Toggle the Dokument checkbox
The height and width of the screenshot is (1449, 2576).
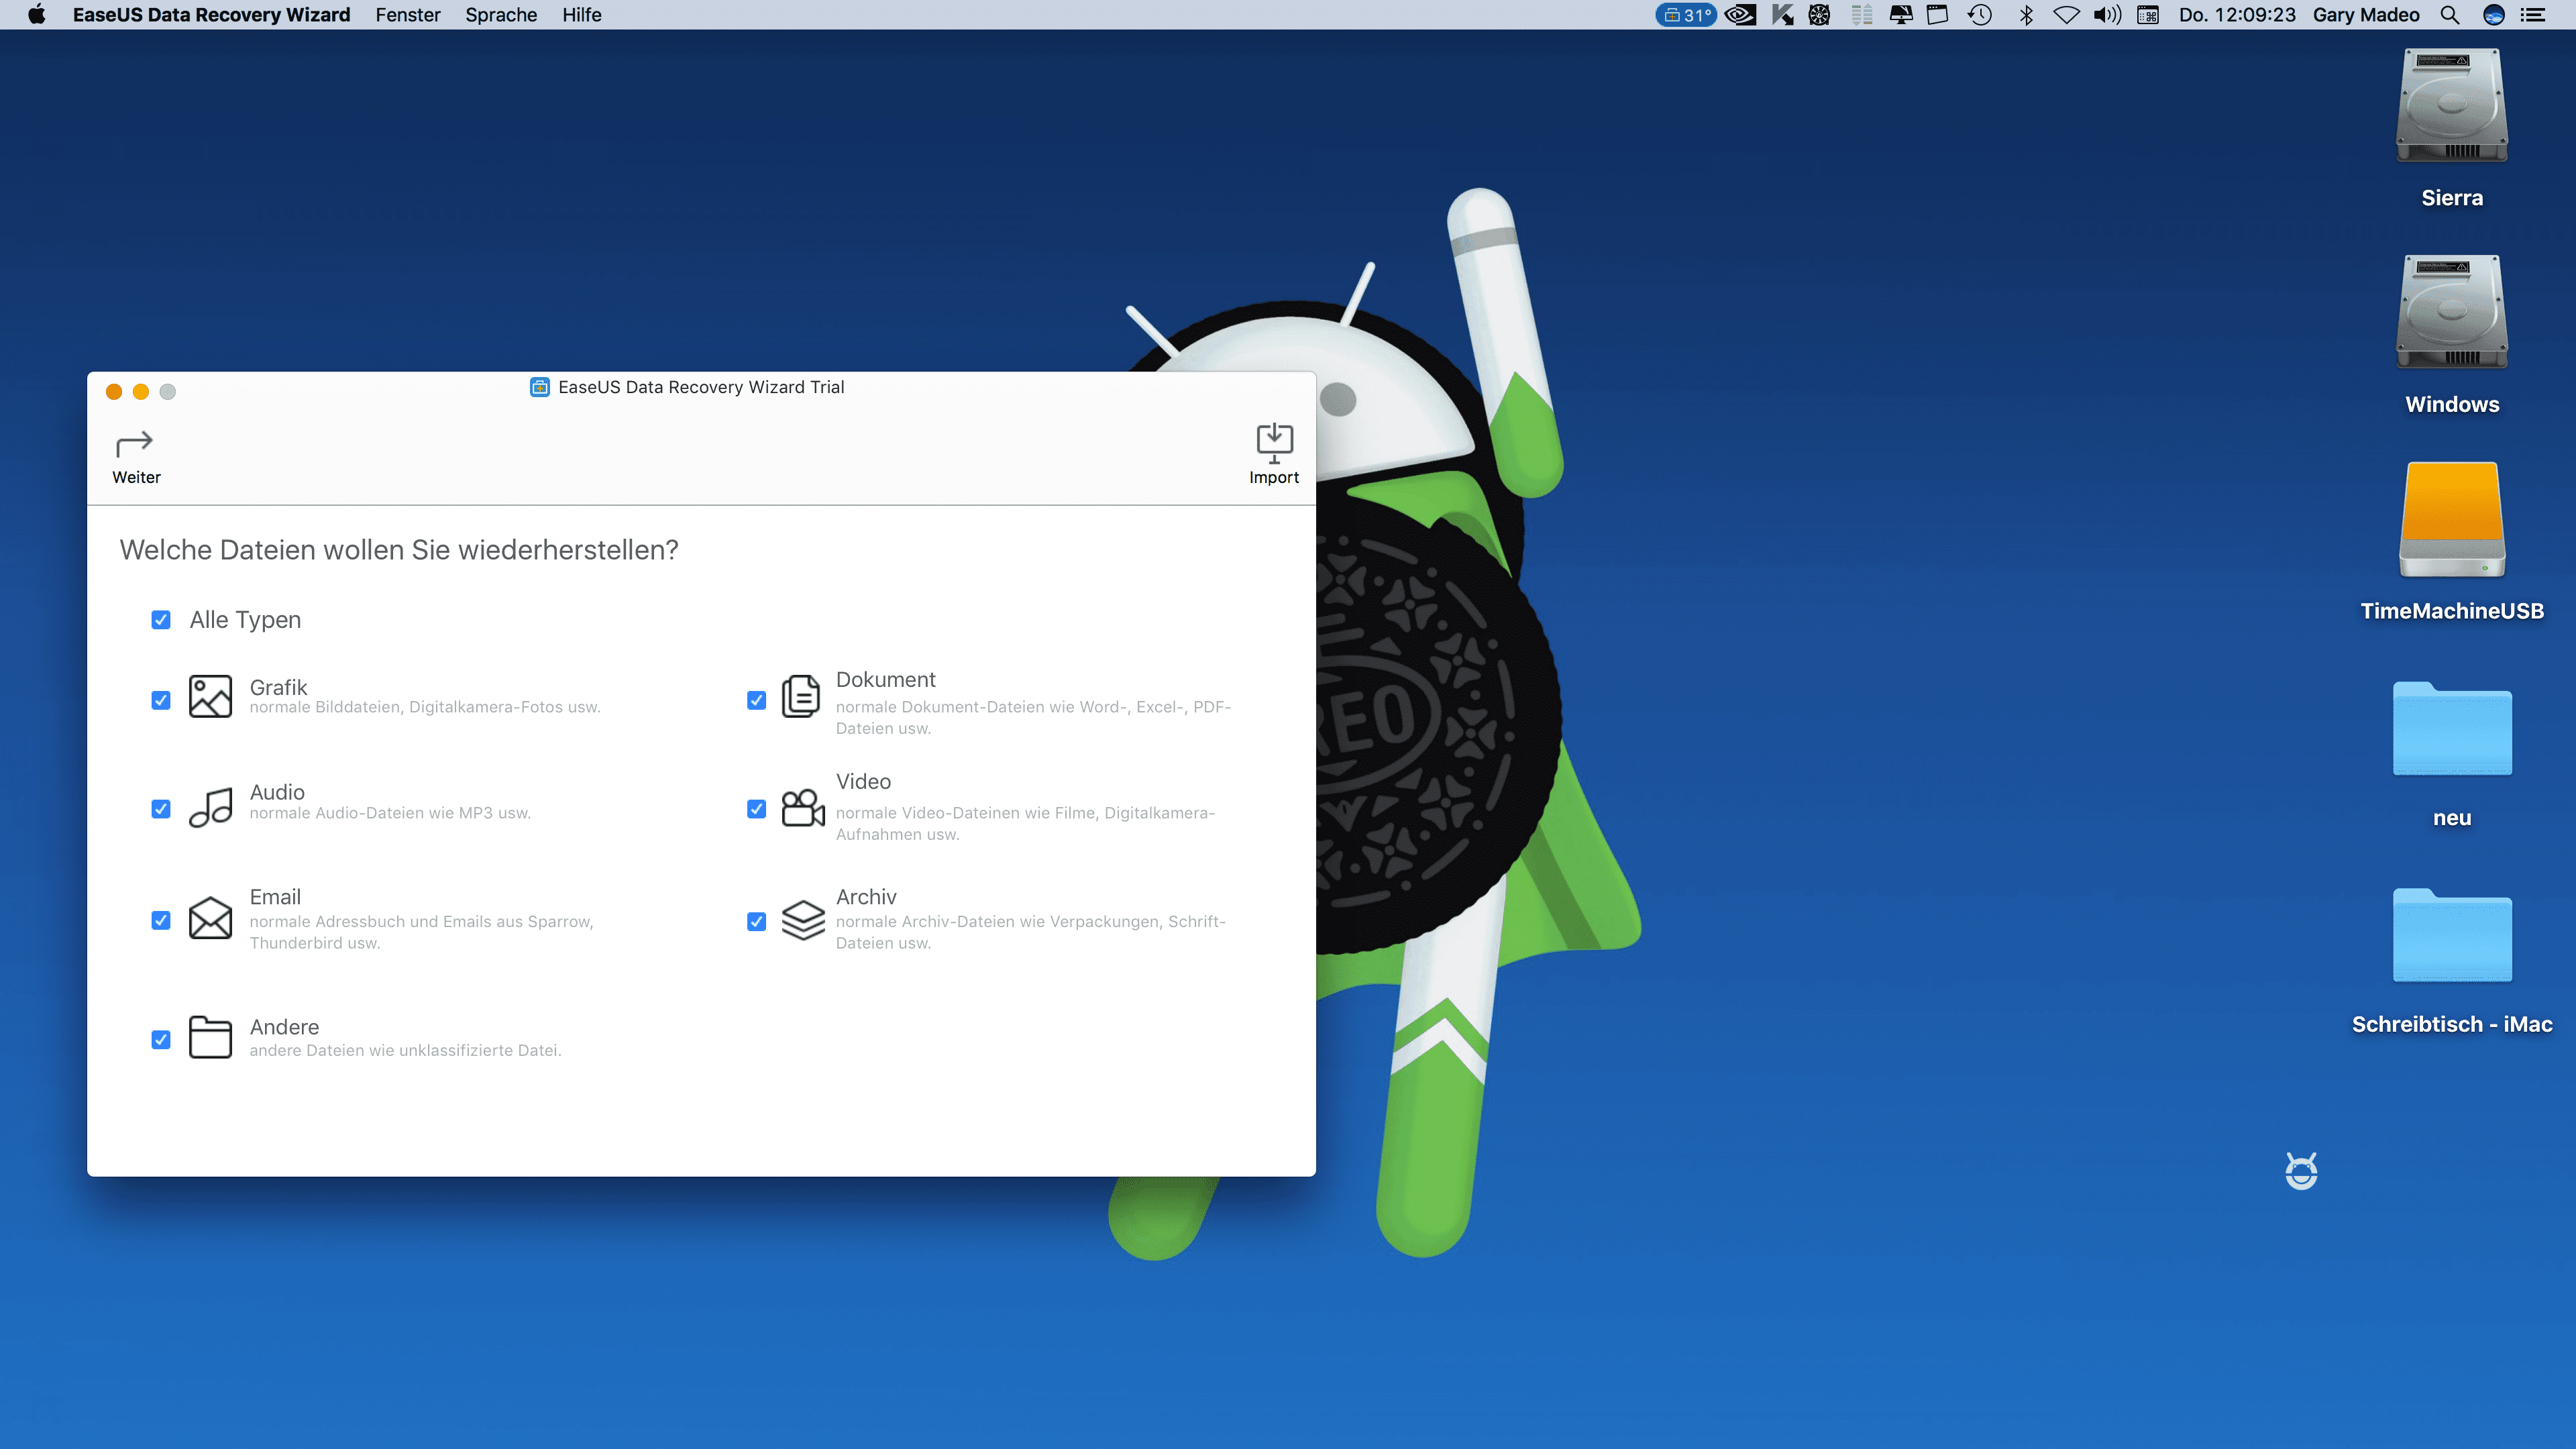(757, 700)
